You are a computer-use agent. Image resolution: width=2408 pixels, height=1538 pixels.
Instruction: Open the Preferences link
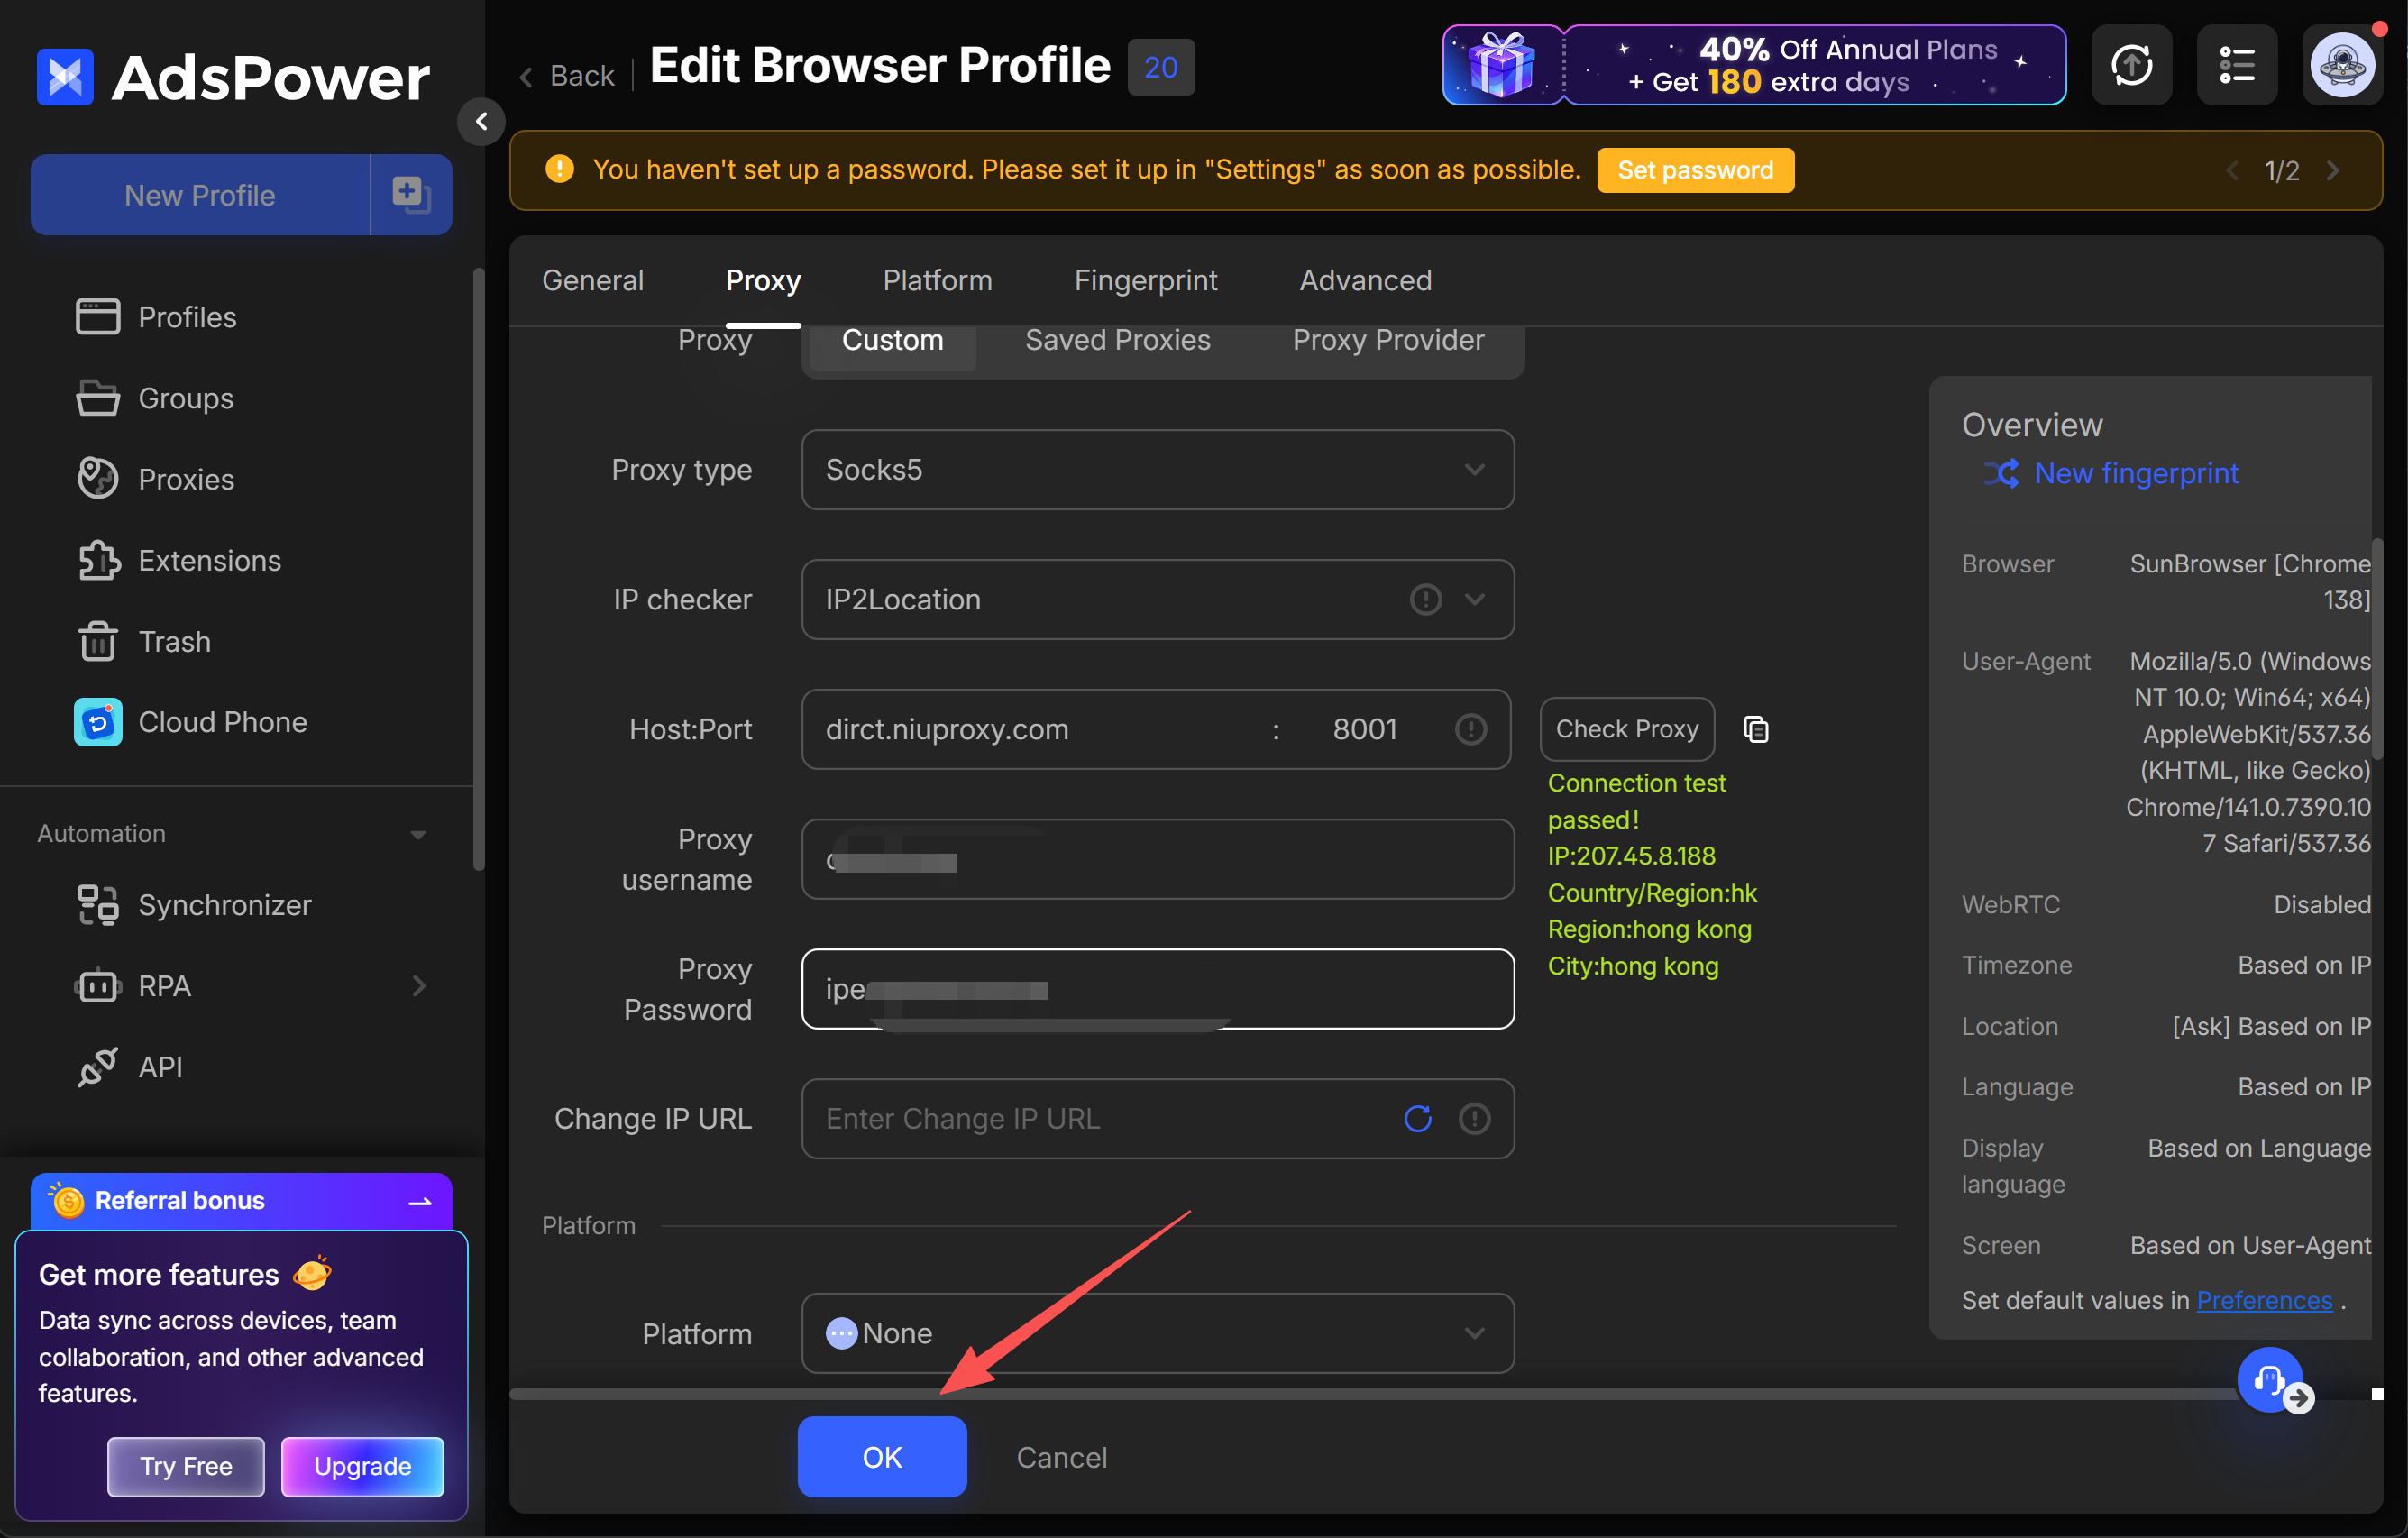[x=2264, y=1300]
